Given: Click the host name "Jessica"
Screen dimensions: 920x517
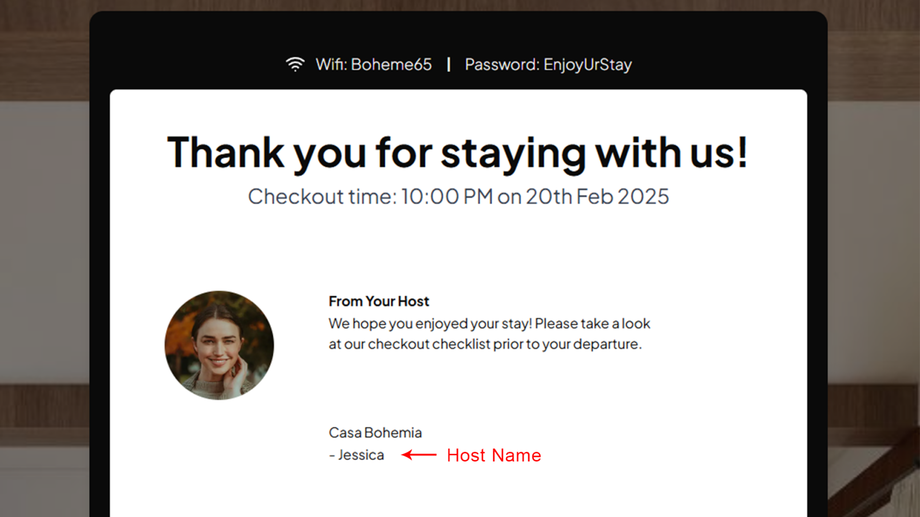Looking at the screenshot, I should pyautogui.click(x=361, y=455).
